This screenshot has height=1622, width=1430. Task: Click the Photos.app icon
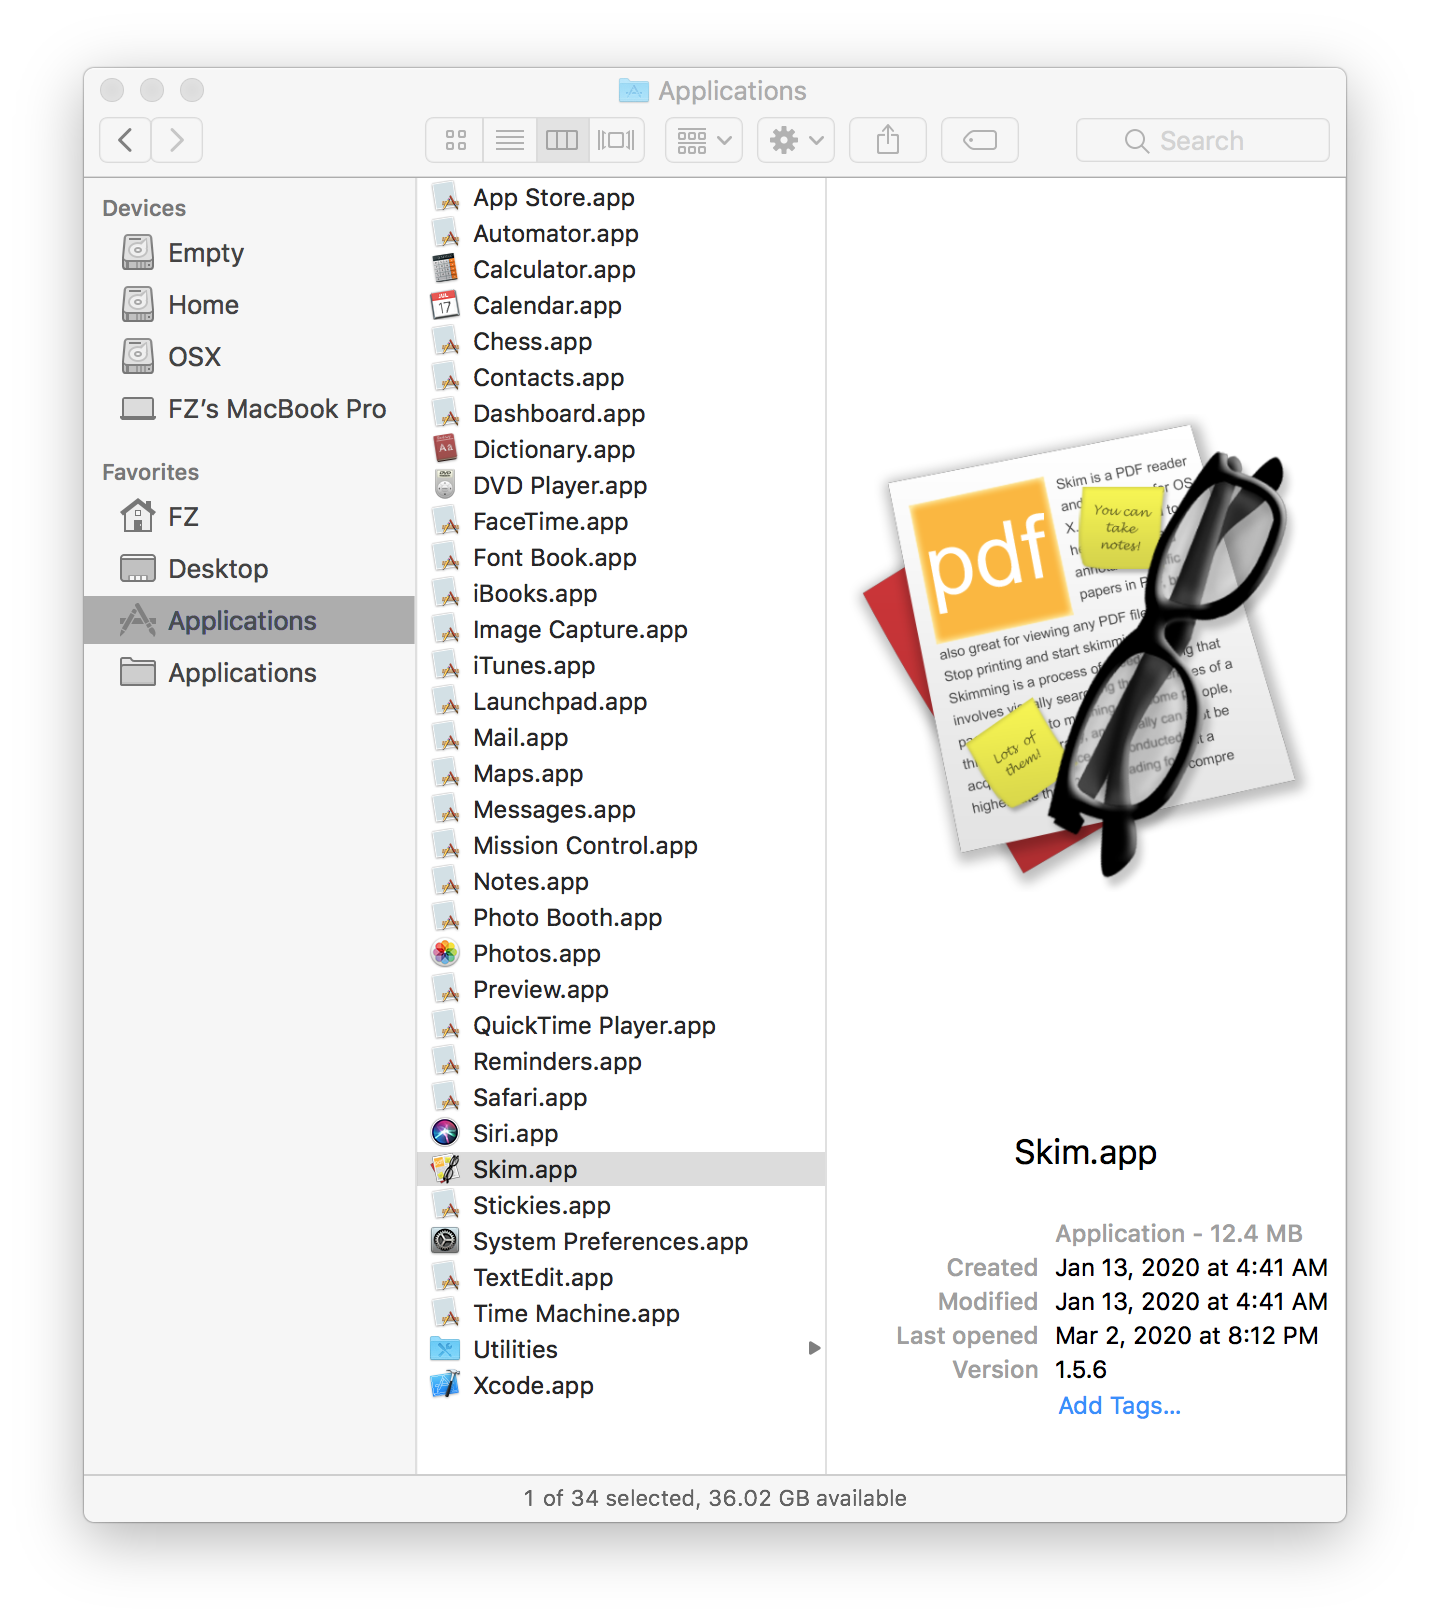[x=445, y=953]
